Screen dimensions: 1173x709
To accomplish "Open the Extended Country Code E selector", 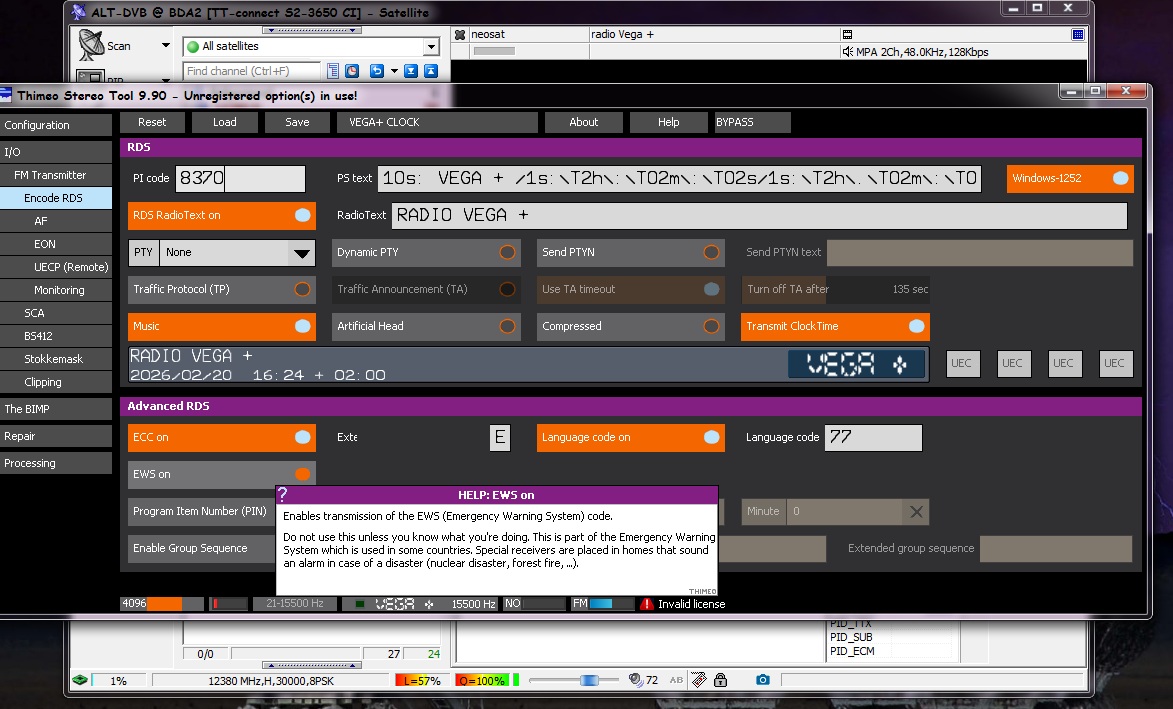I will 500,438.
